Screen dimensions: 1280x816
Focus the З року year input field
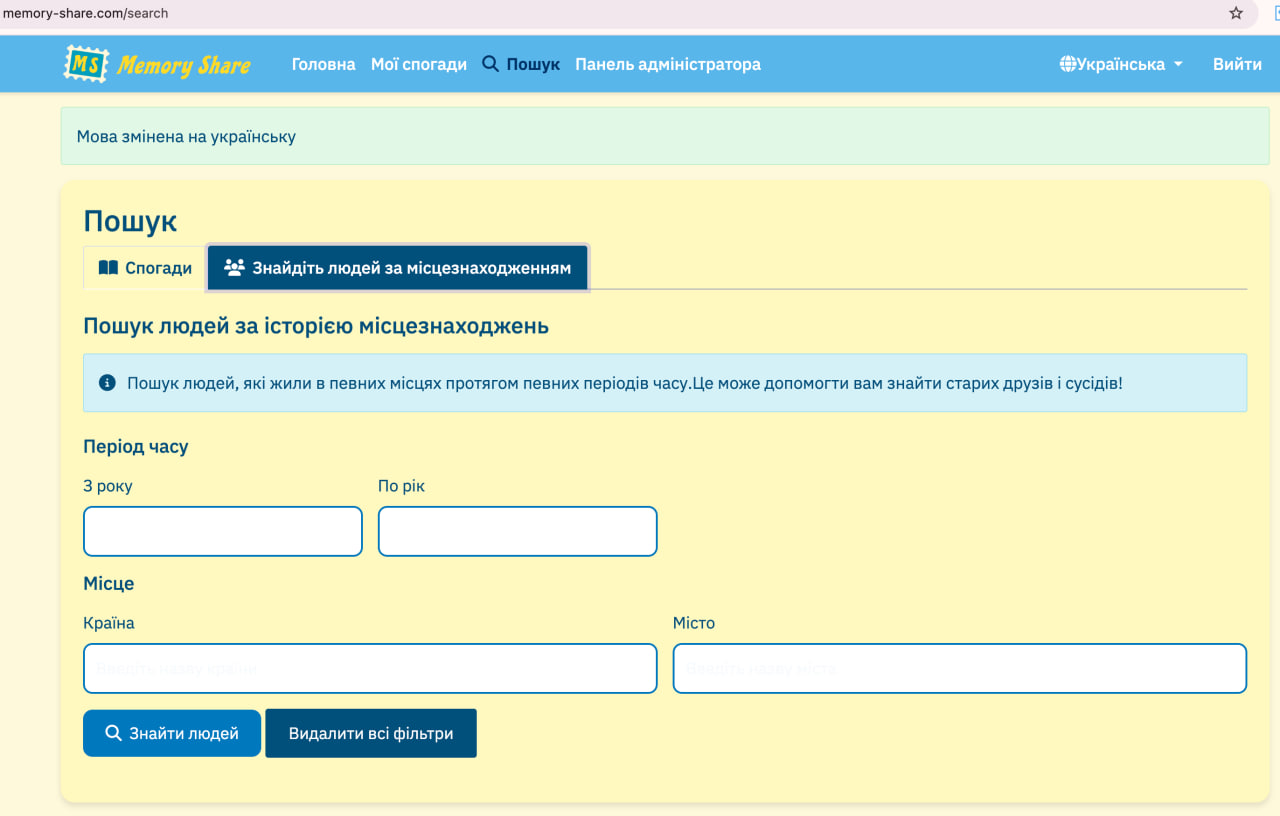pos(222,531)
